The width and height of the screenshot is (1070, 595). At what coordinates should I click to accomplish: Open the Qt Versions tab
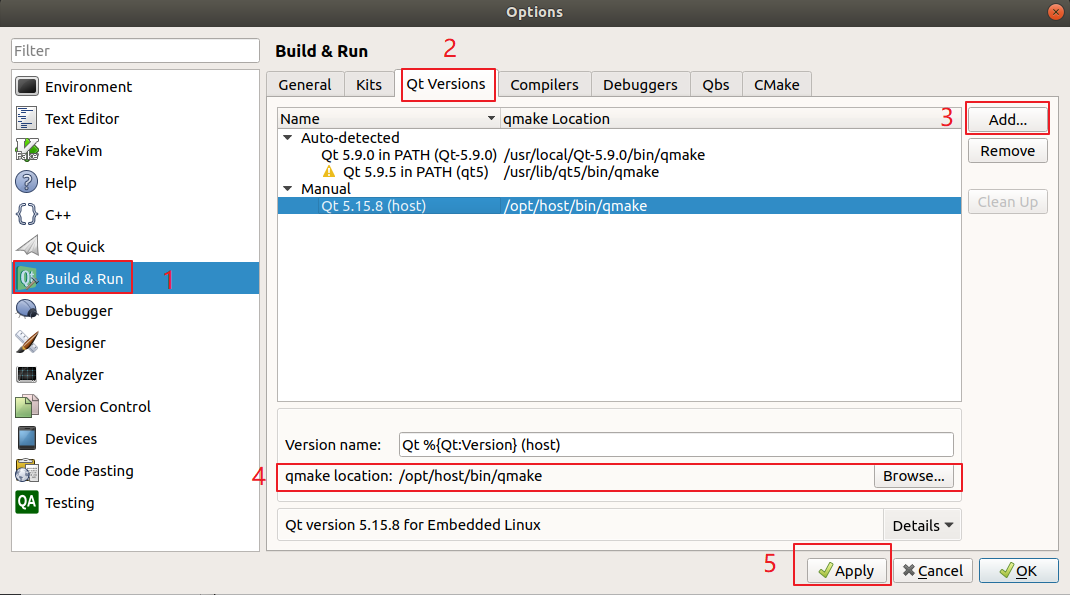pos(446,84)
